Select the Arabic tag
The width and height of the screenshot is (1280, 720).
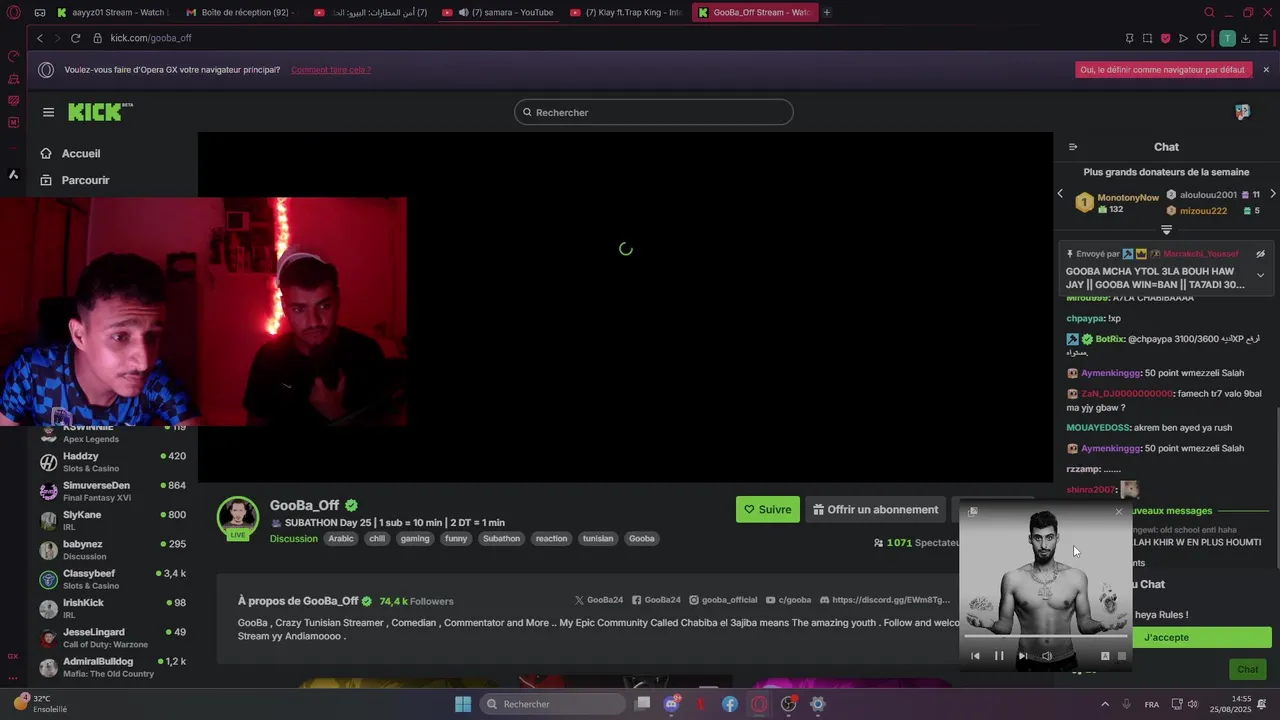point(341,538)
